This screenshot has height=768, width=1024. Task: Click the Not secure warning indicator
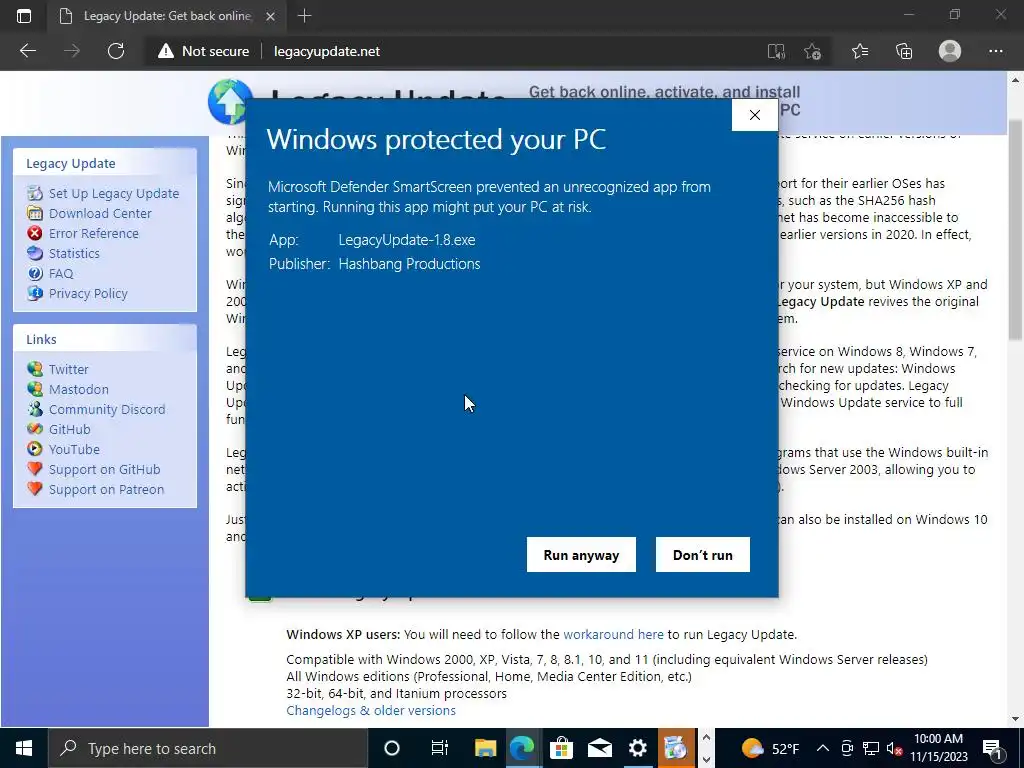pyautogui.click(x=204, y=51)
